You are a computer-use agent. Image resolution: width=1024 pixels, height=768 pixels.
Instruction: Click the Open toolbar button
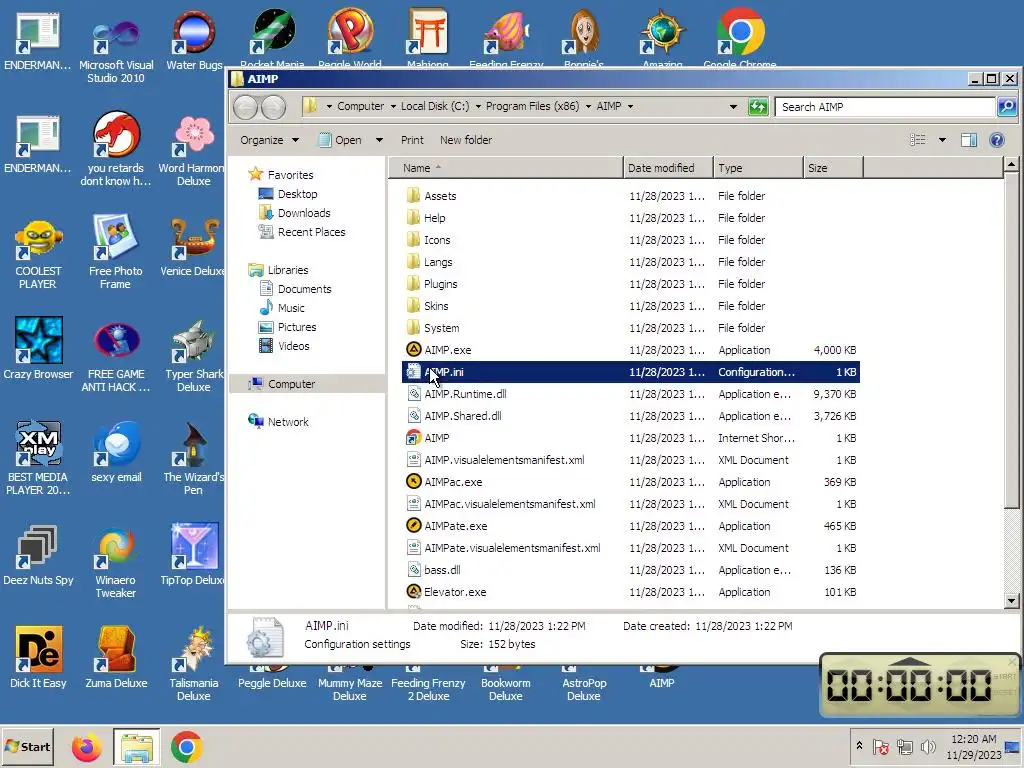pyautogui.click(x=340, y=140)
